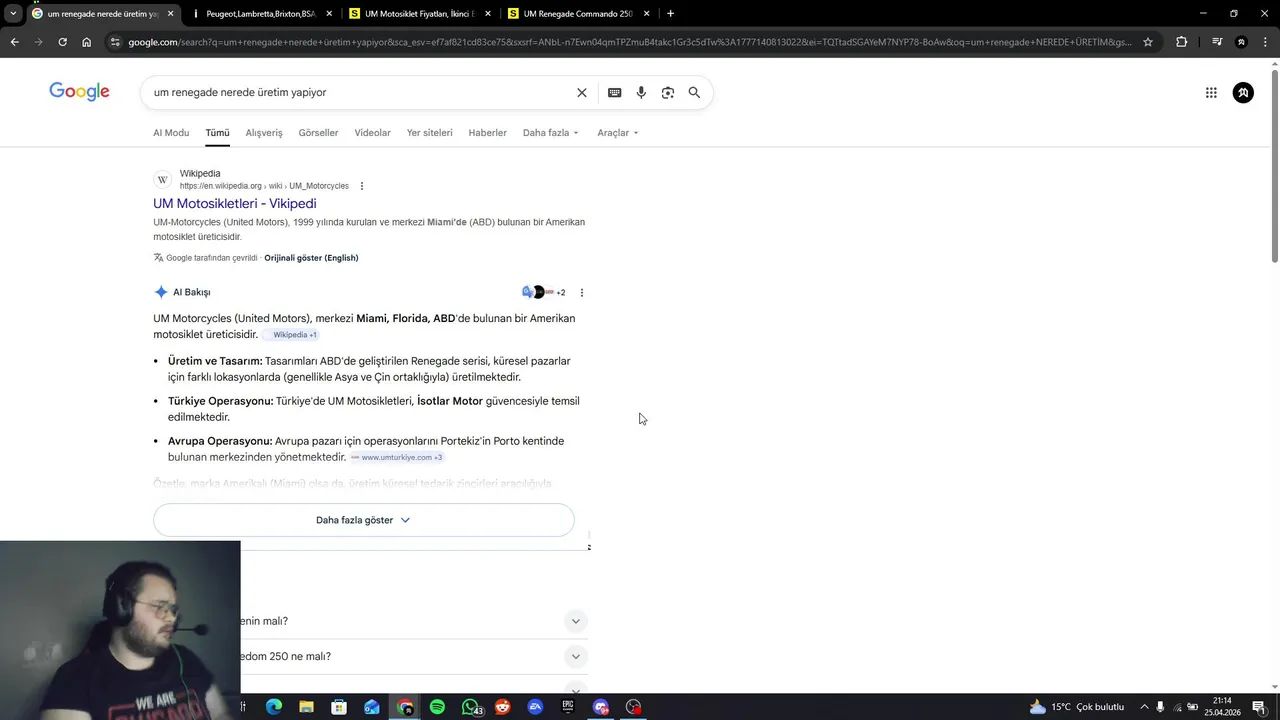Screen dimensions: 1280x720
Task: Open www.umturkiye.com +3 source chip
Action: 397,457
